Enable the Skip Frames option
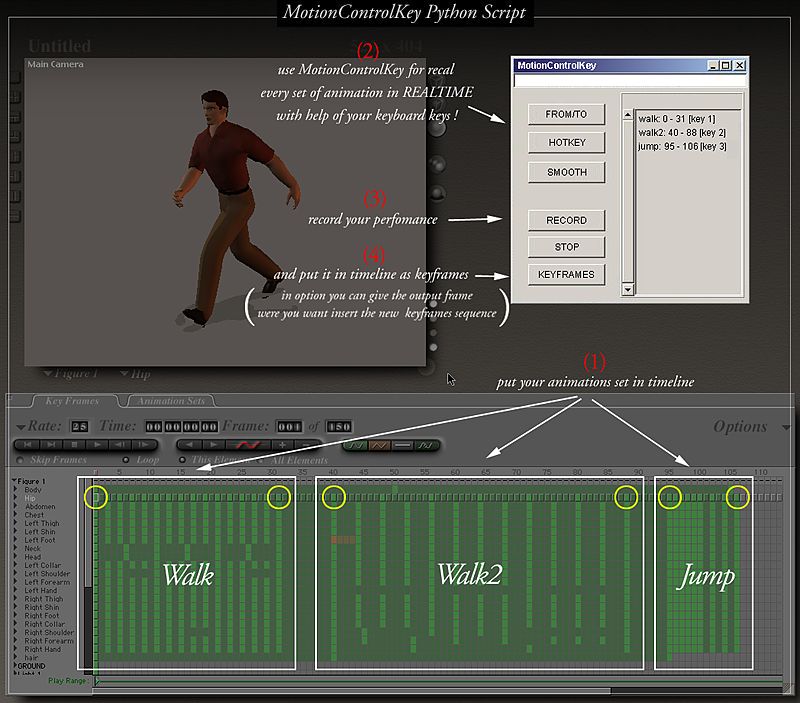The width and height of the screenshot is (800, 703). [20, 460]
